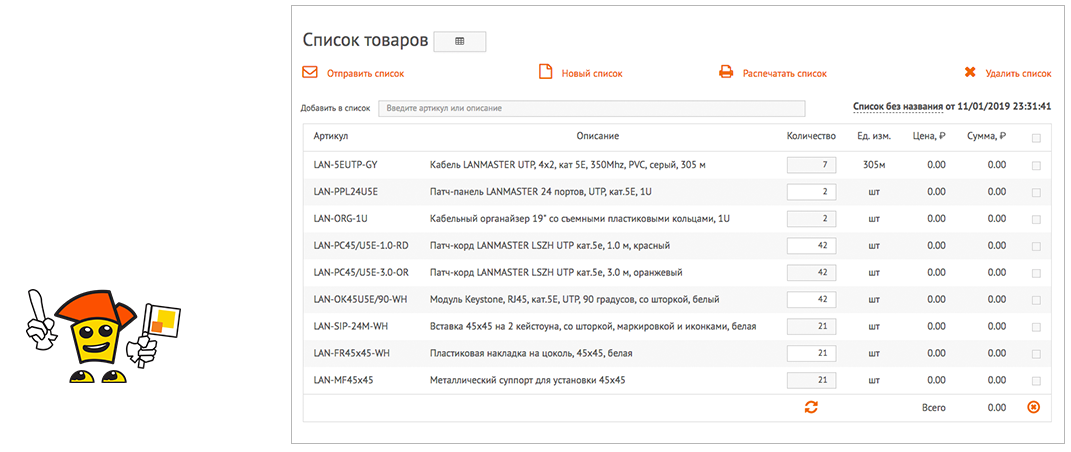Screen dimensions: 1071x452
Task: Select checkbox for LAN-MF45x45 row
Action: (x=1035, y=380)
